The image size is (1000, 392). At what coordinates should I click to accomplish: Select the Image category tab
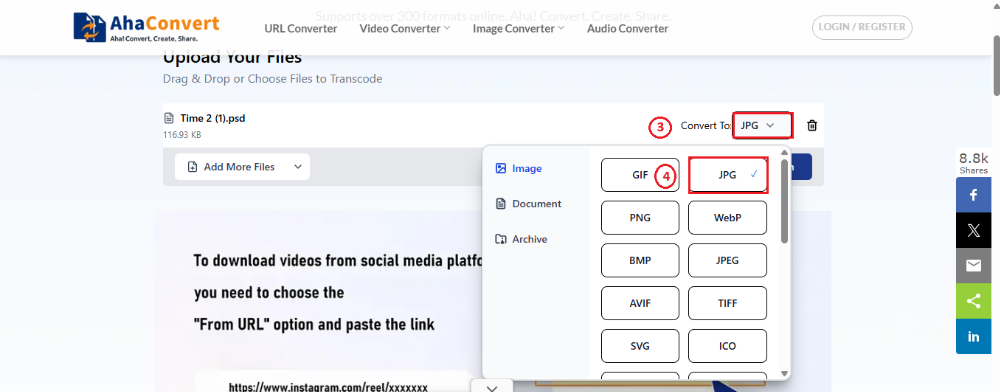click(x=518, y=168)
